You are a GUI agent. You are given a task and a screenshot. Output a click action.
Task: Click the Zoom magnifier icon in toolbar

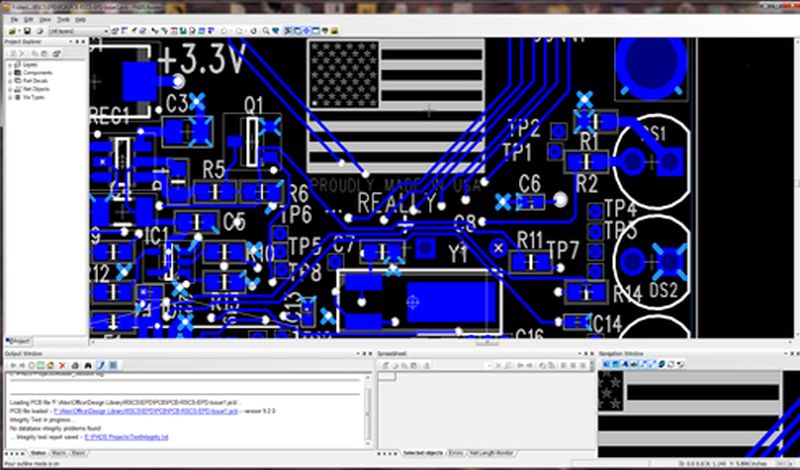coord(266,31)
